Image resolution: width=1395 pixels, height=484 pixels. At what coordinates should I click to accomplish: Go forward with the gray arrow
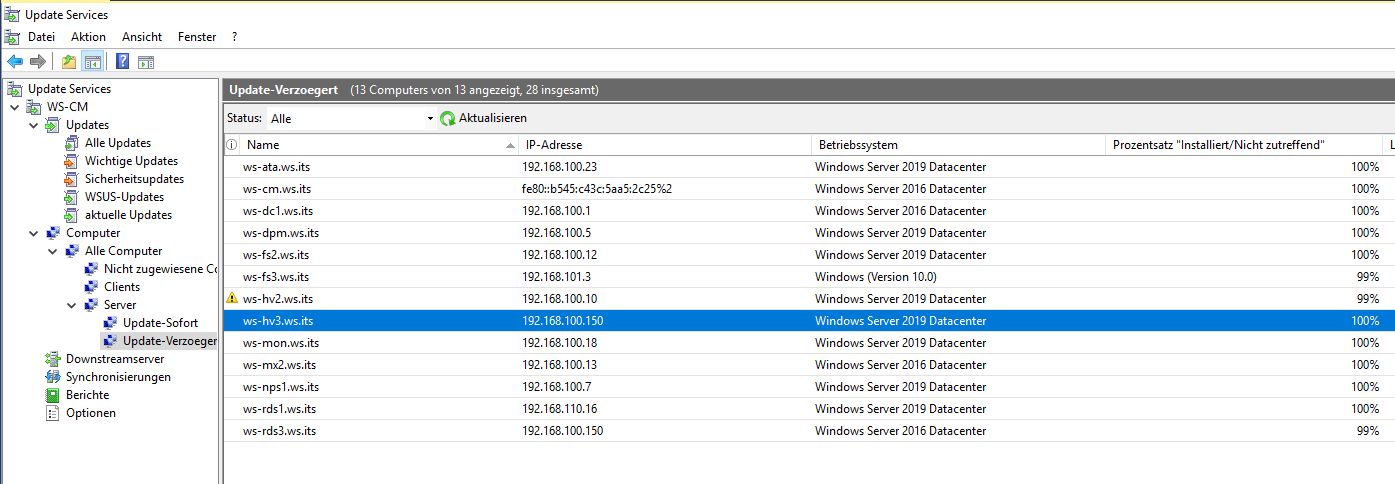pyautogui.click(x=38, y=62)
